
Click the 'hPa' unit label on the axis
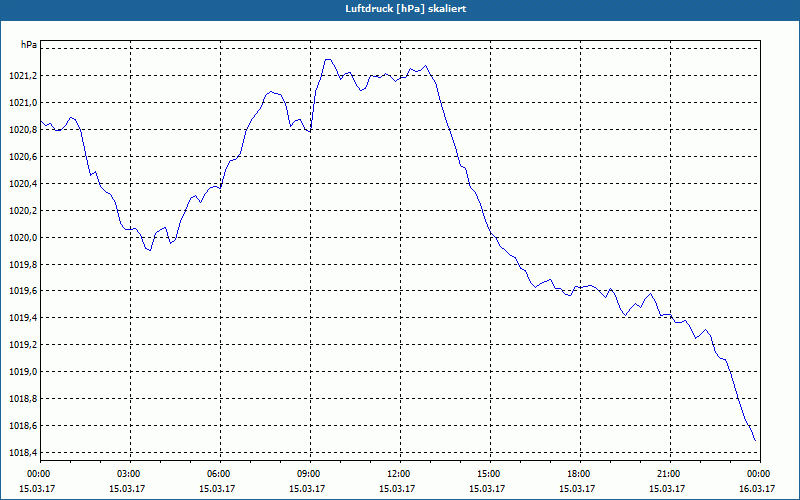29,45
